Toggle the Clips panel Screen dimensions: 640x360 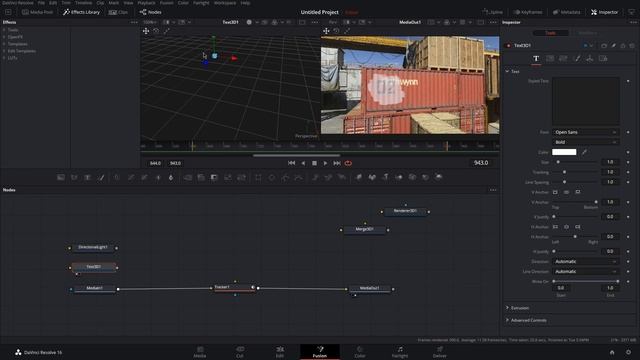click(x=118, y=12)
